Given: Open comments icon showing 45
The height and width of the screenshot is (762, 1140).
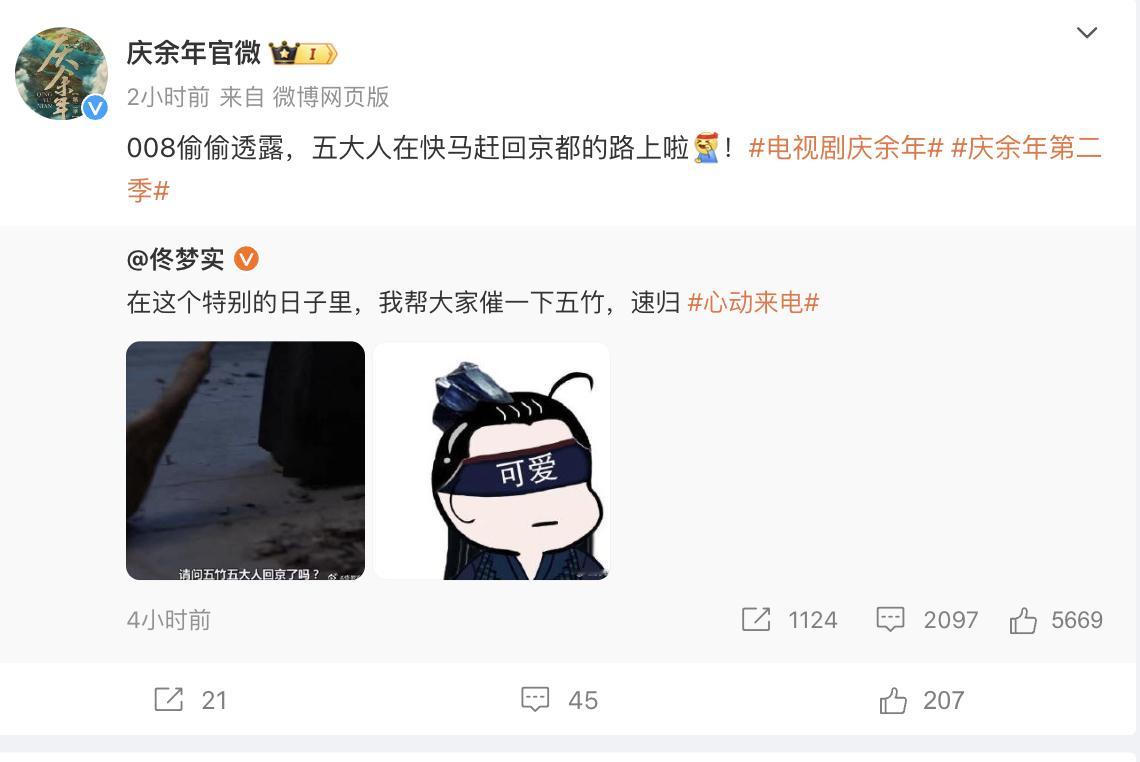Looking at the screenshot, I should click(x=535, y=699).
